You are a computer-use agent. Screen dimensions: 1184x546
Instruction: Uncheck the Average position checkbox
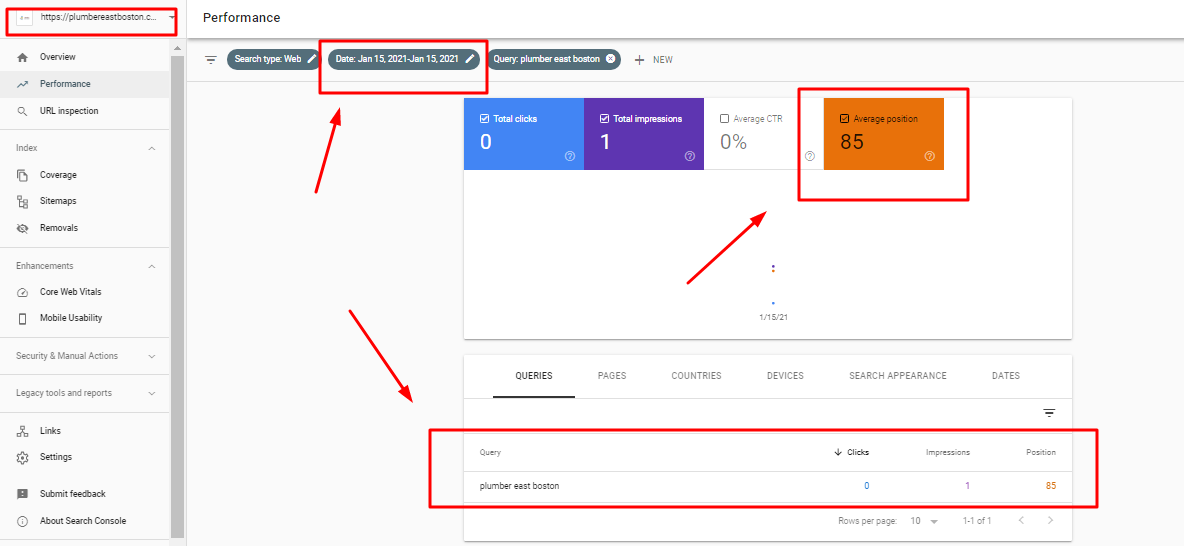click(x=844, y=119)
